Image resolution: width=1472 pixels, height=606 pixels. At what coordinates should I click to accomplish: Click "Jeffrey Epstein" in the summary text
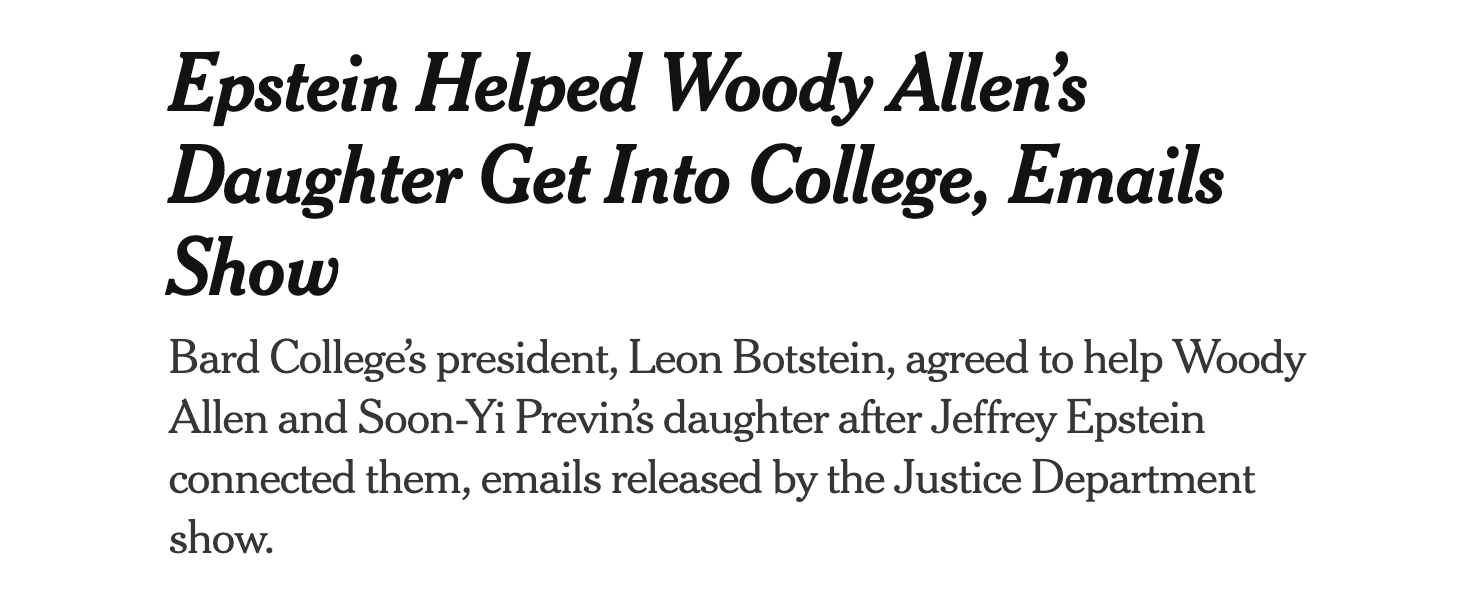click(x=1067, y=418)
